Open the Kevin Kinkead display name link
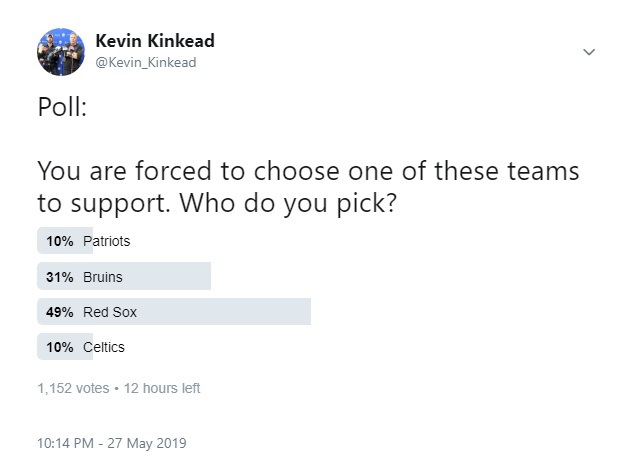 point(154,41)
